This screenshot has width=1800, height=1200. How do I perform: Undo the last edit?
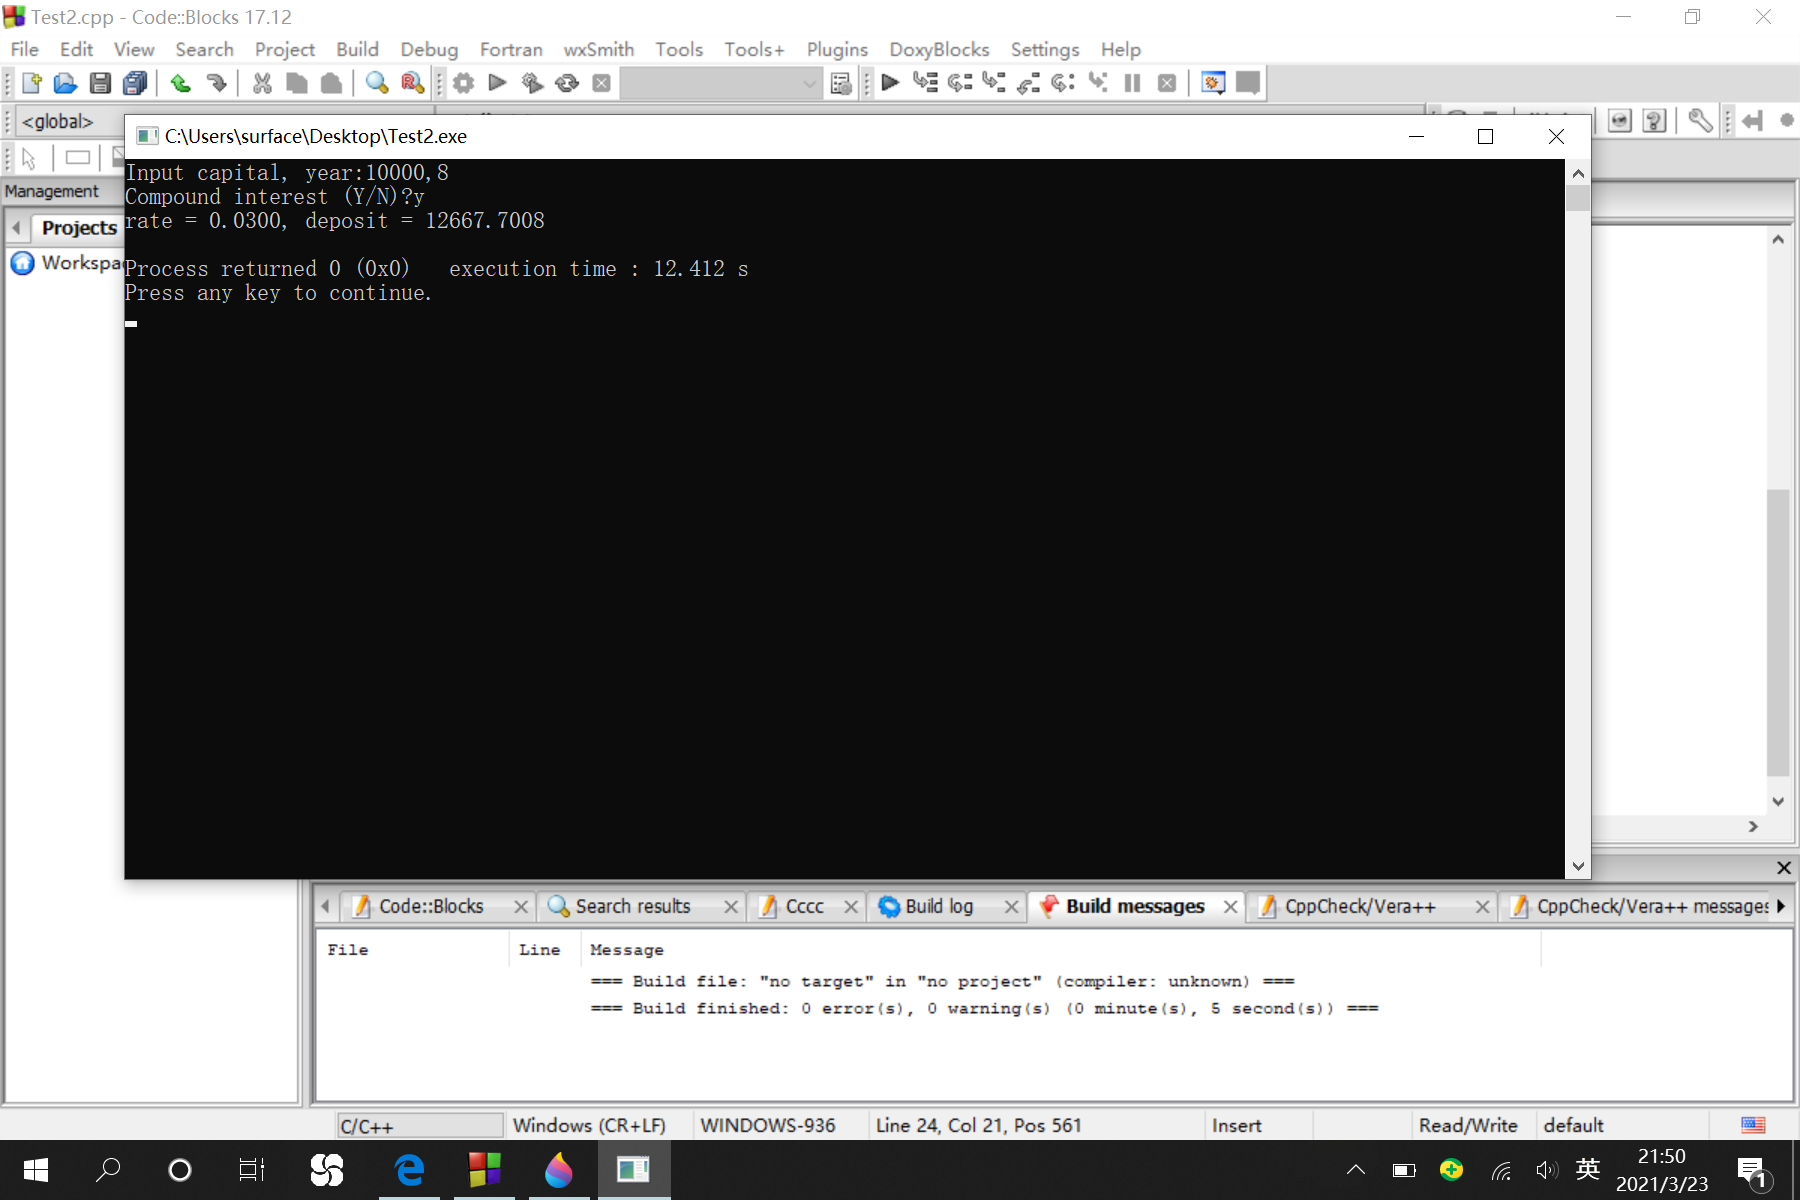pyautogui.click(x=181, y=83)
